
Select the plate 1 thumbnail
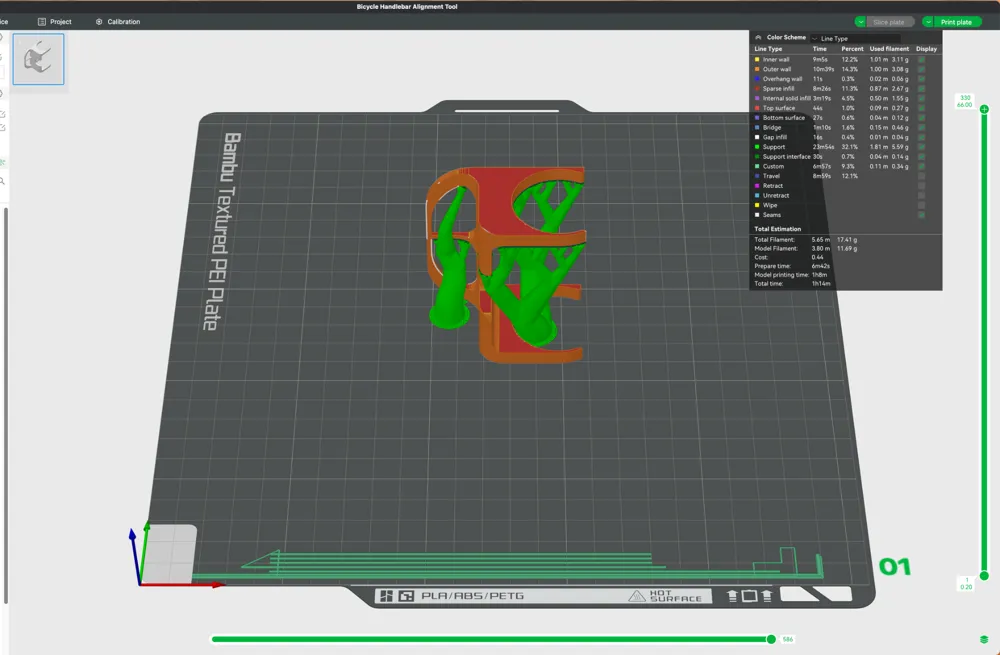click(38, 59)
